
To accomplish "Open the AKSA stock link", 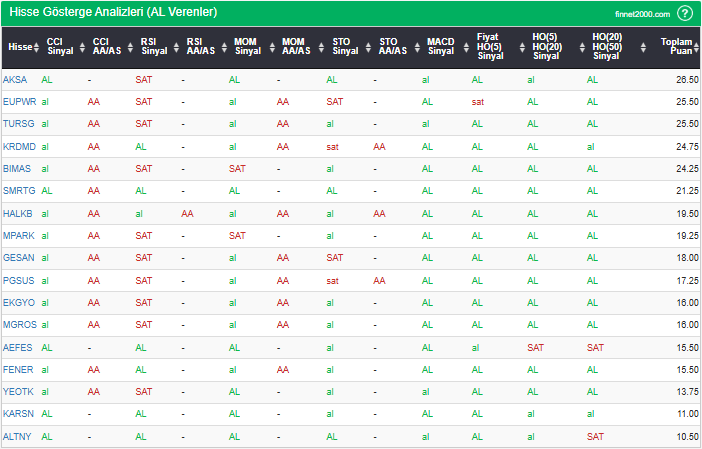I will click(15, 80).
